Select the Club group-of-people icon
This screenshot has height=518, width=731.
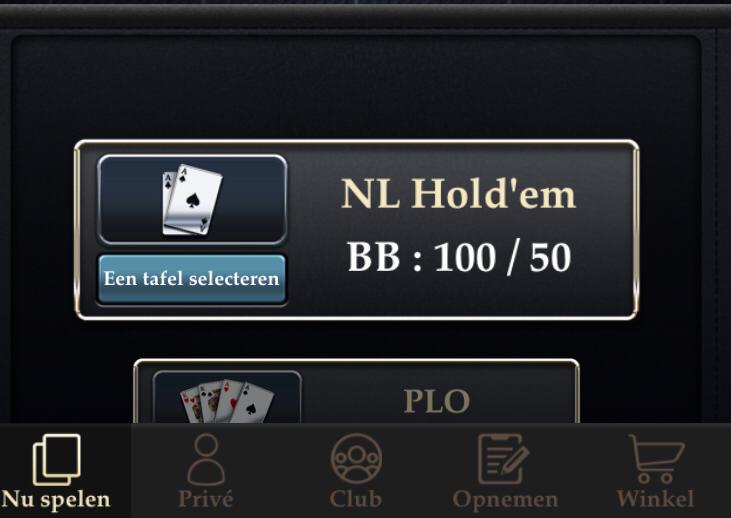(x=356, y=458)
